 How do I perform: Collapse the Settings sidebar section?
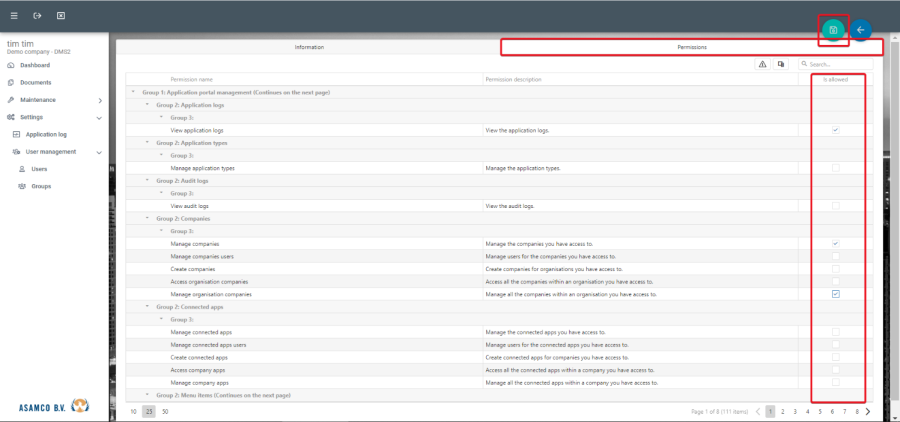pos(99,117)
